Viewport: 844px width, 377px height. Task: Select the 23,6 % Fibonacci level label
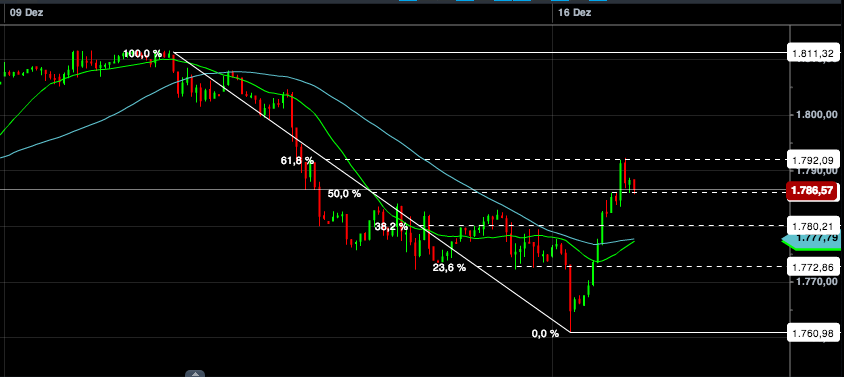449,267
